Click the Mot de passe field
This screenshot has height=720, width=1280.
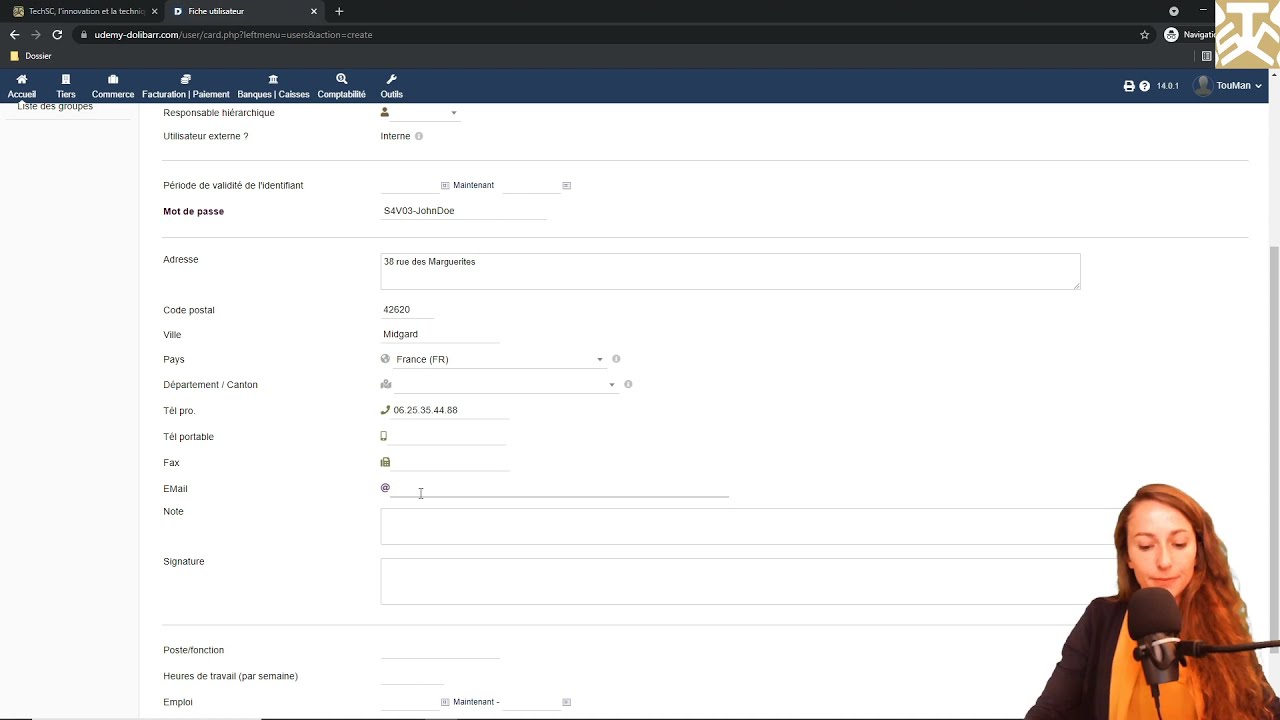coord(464,211)
